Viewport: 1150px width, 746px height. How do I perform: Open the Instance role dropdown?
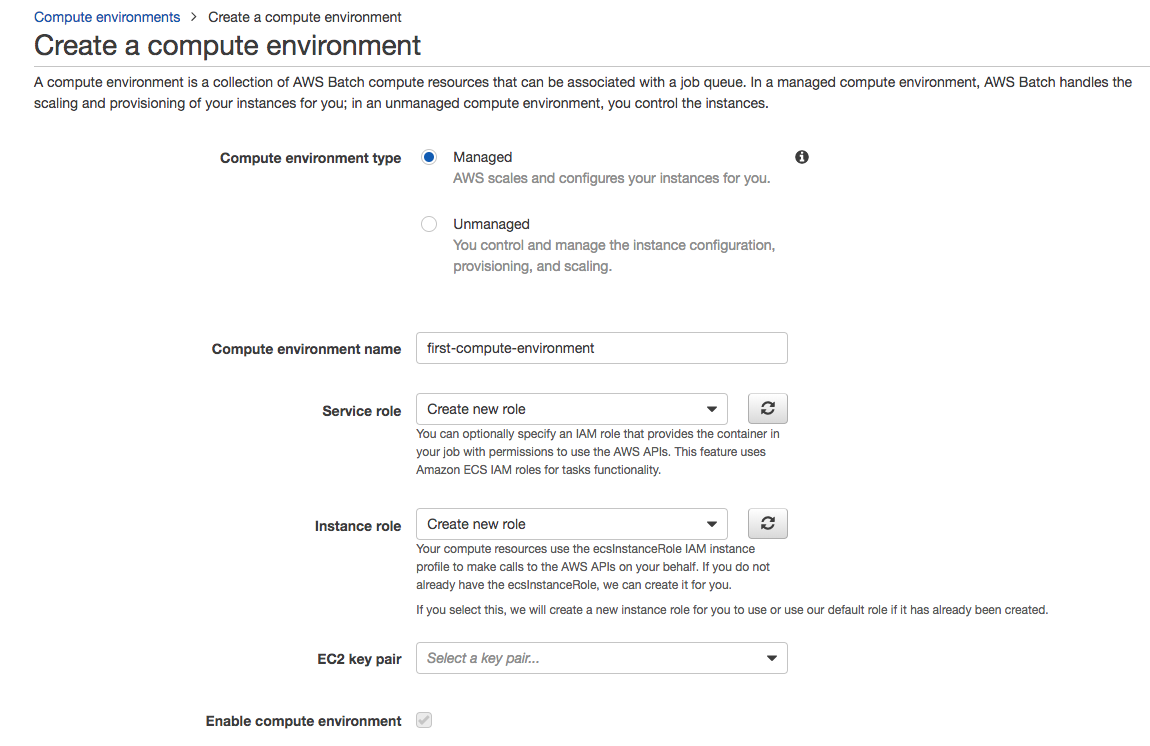tap(571, 523)
